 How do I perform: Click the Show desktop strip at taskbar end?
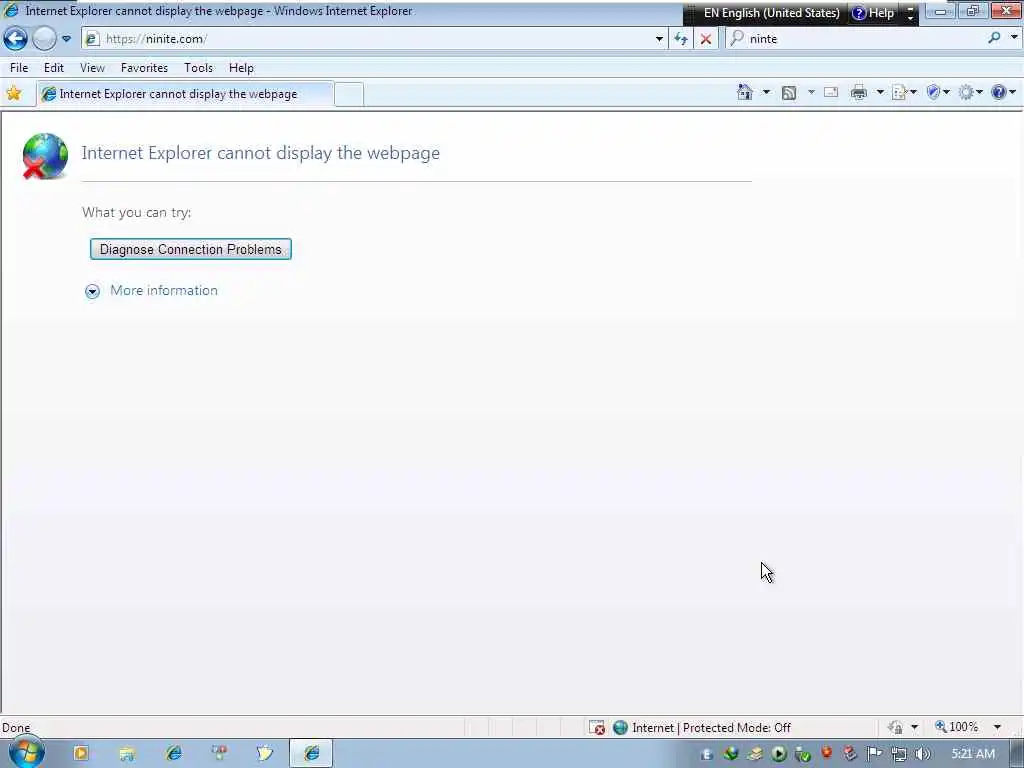pyautogui.click(x=1017, y=754)
